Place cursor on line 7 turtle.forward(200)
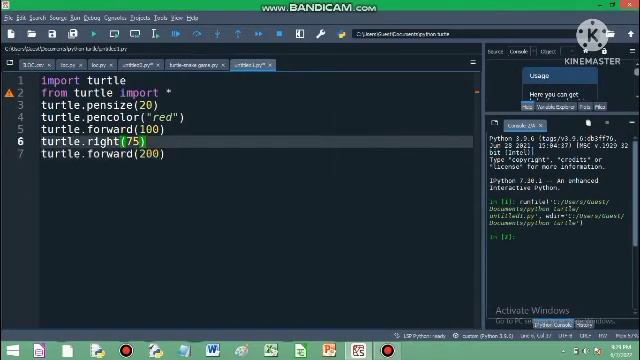 (x=102, y=154)
